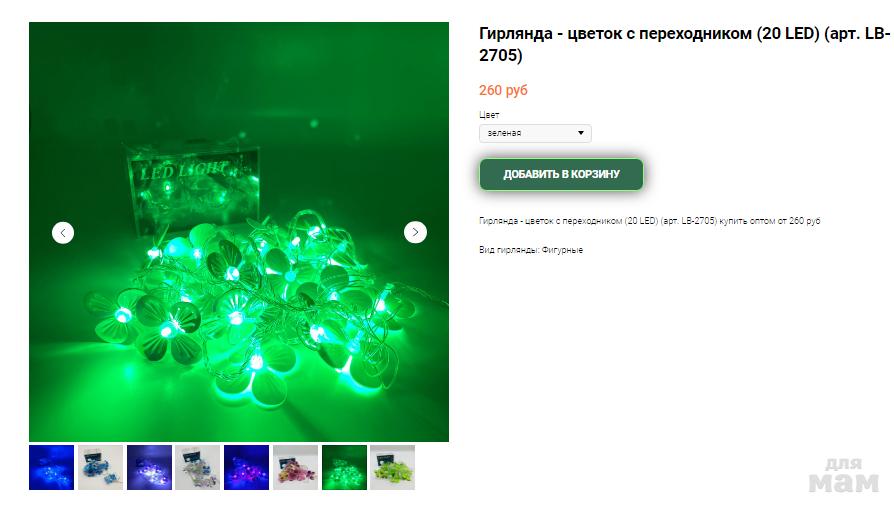Click the ДОБАВИТЬ В КОРЗИНУ button
This screenshot has width=894, height=507.
tap(561, 174)
